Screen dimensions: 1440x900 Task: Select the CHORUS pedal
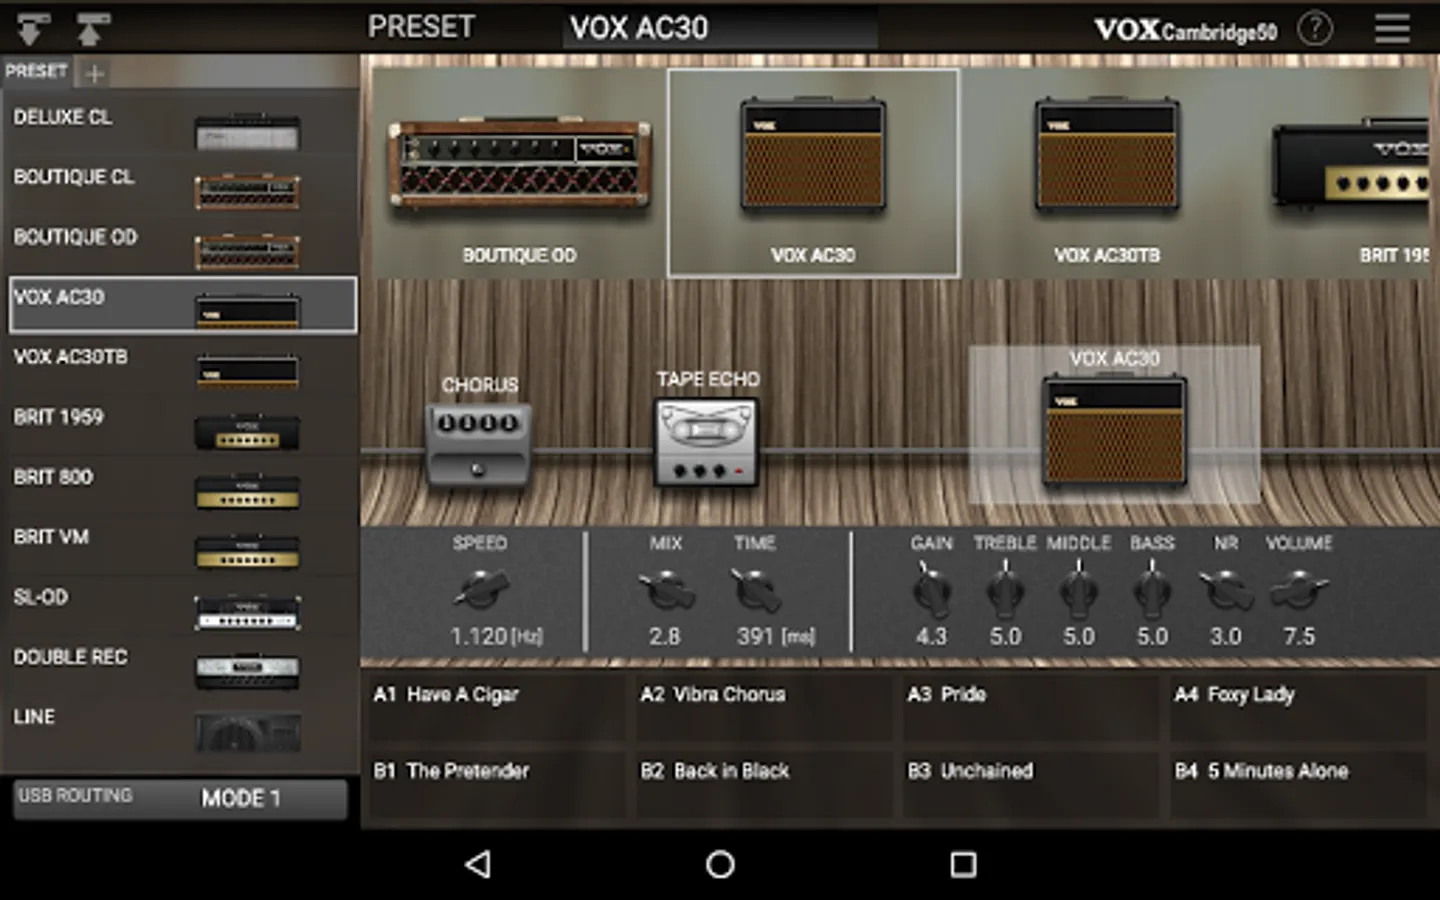coord(479,445)
